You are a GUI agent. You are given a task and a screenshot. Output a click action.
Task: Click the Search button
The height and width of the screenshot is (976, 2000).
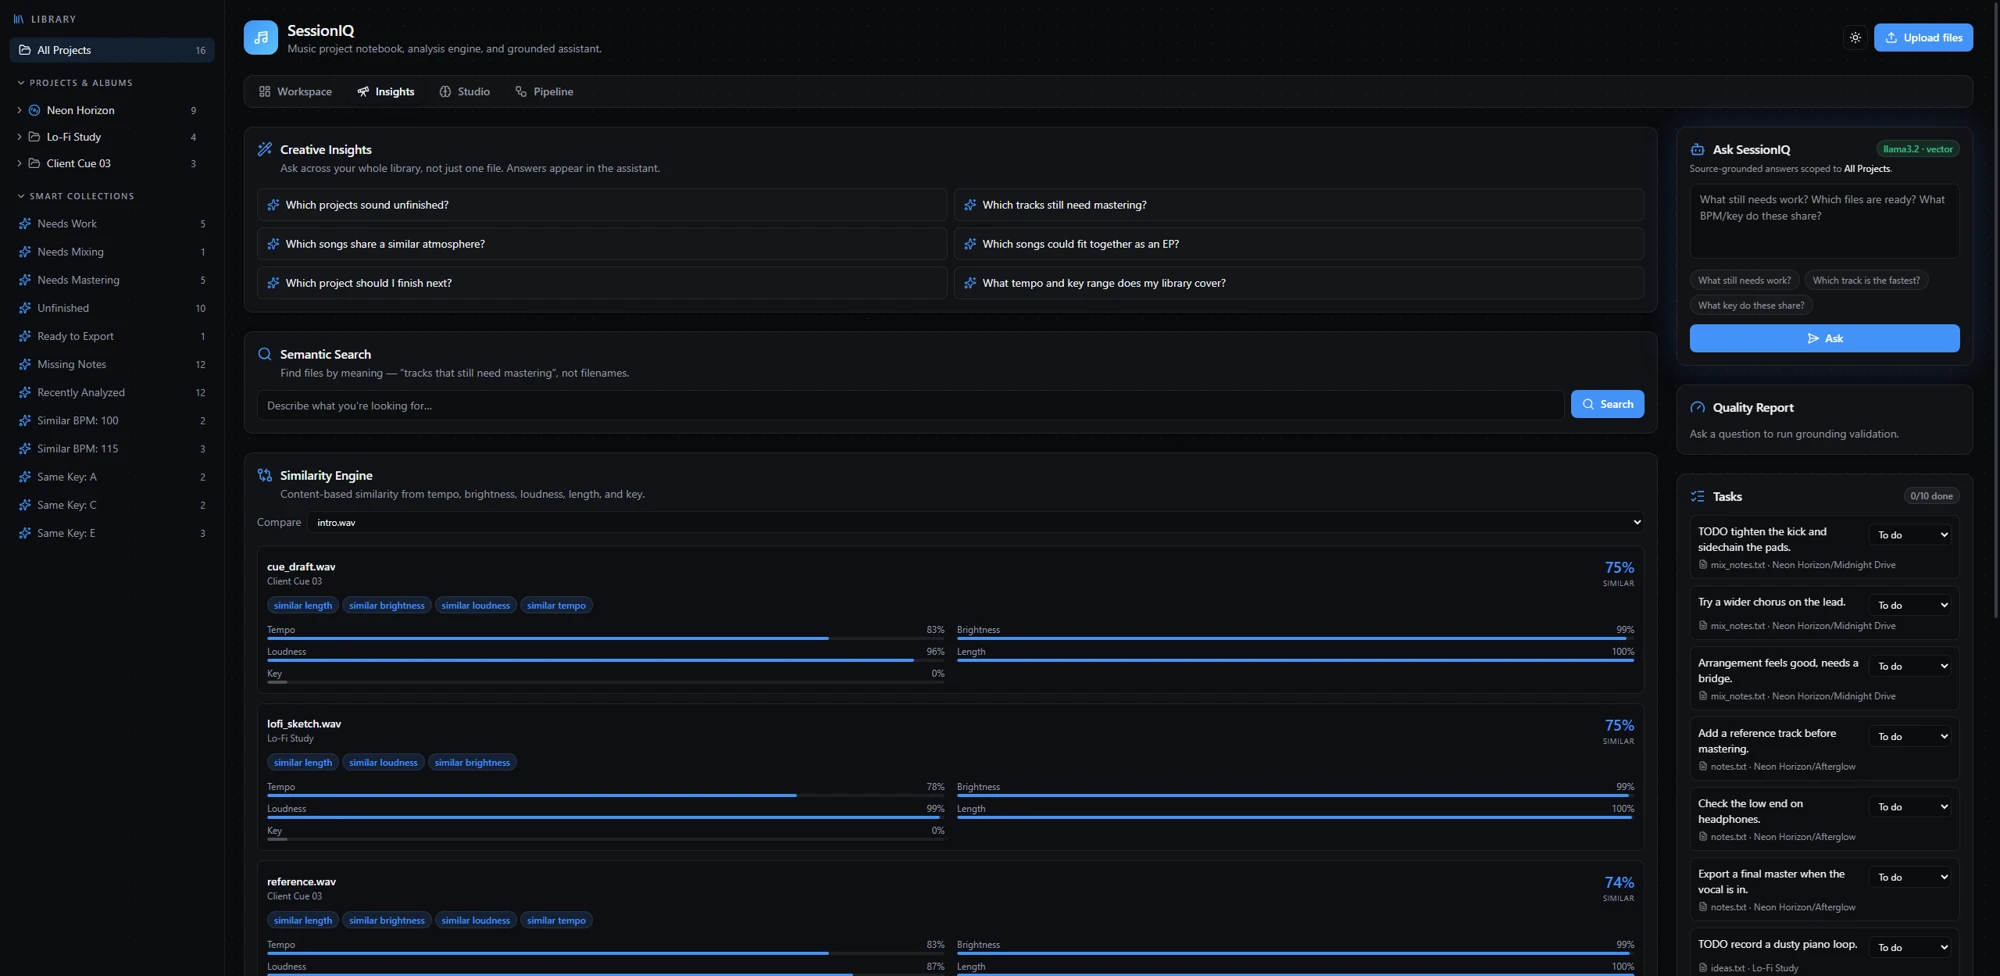[1607, 404]
